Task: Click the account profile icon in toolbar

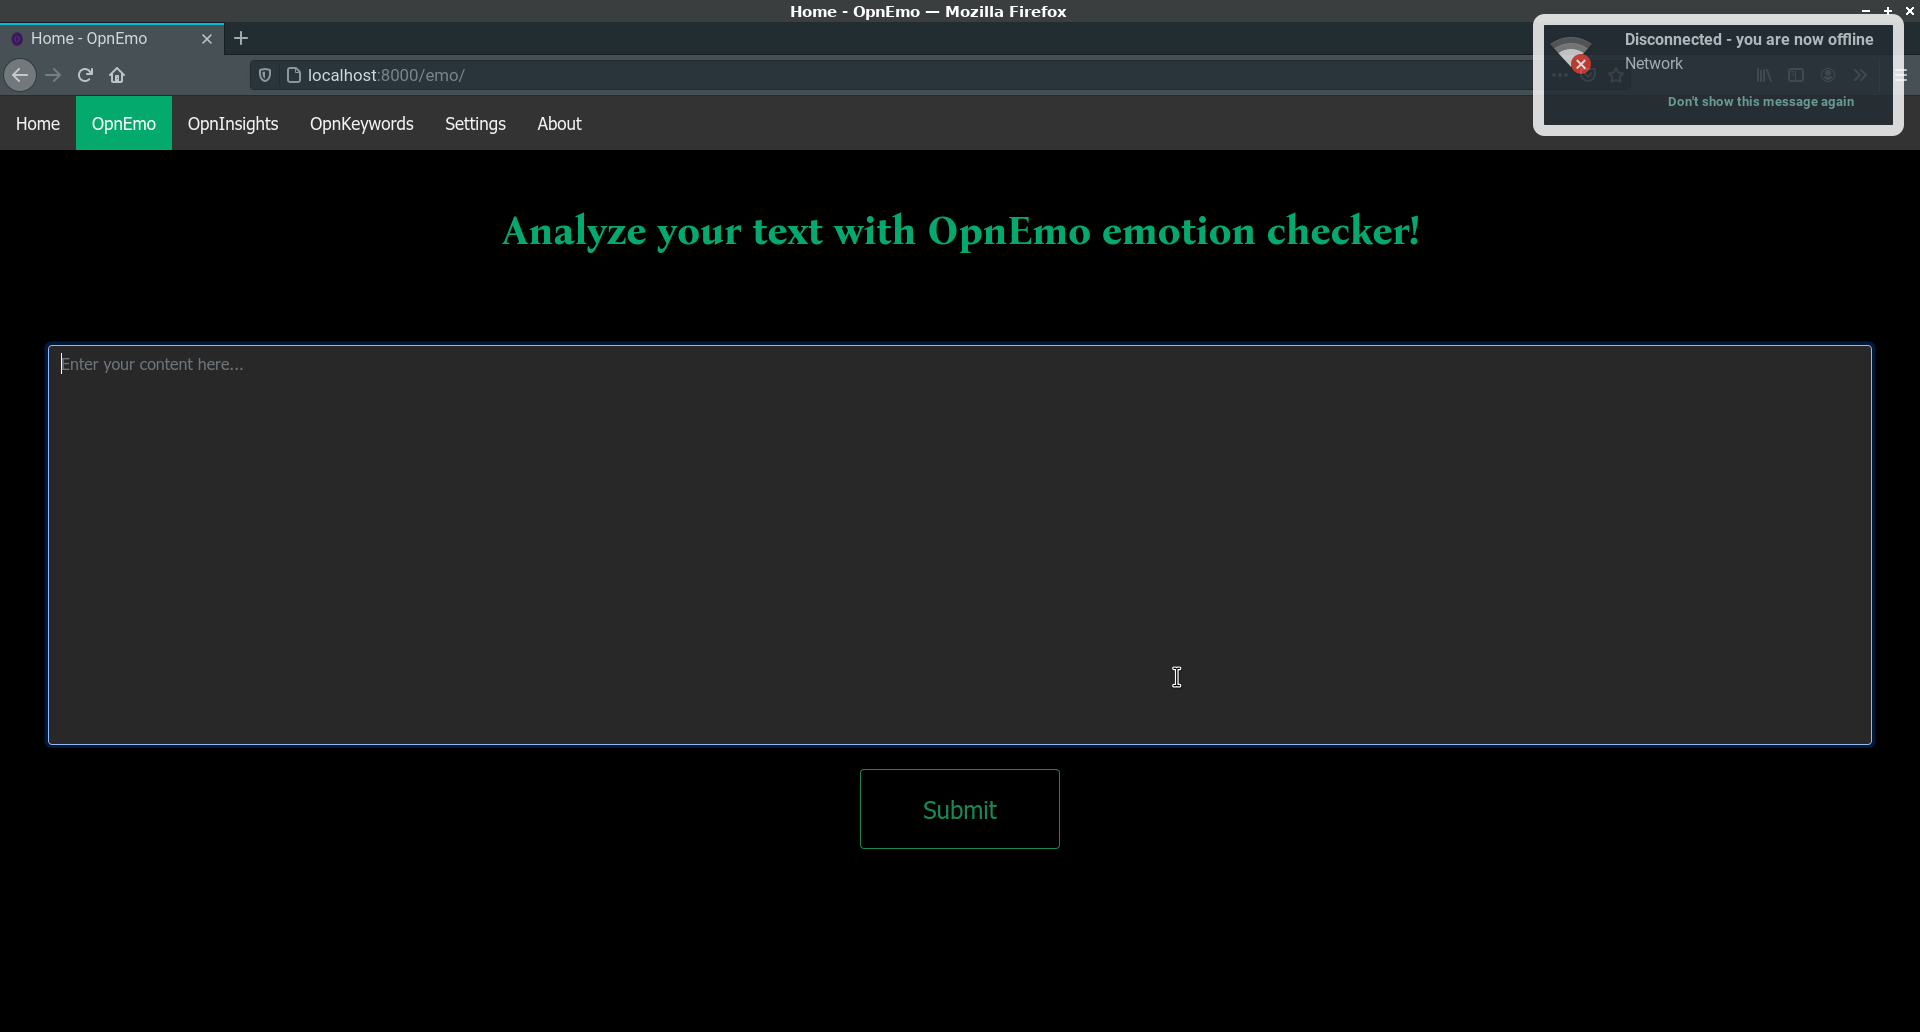Action: coord(1828,75)
